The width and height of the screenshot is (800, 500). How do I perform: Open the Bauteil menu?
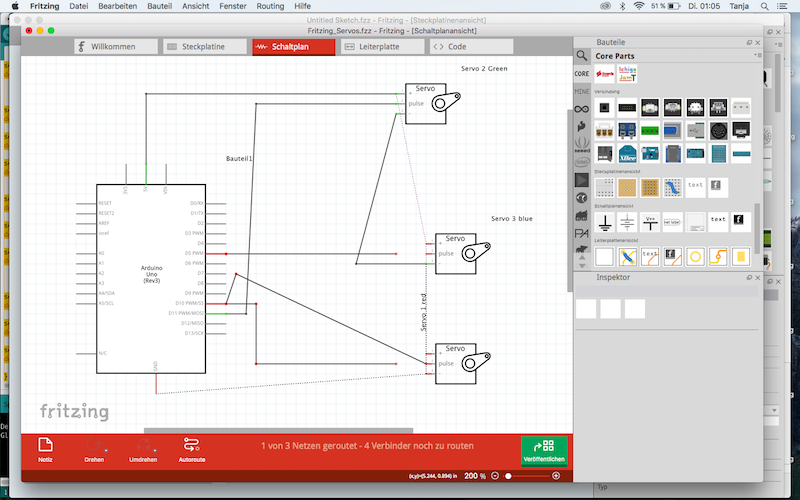point(159,6)
